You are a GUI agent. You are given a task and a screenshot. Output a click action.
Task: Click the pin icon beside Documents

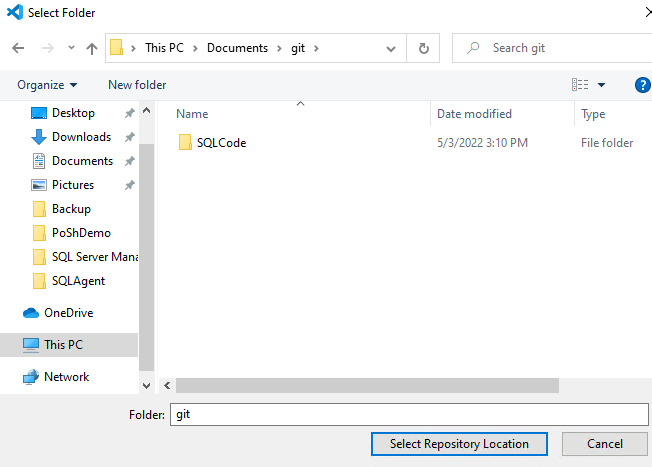[x=130, y=161]
